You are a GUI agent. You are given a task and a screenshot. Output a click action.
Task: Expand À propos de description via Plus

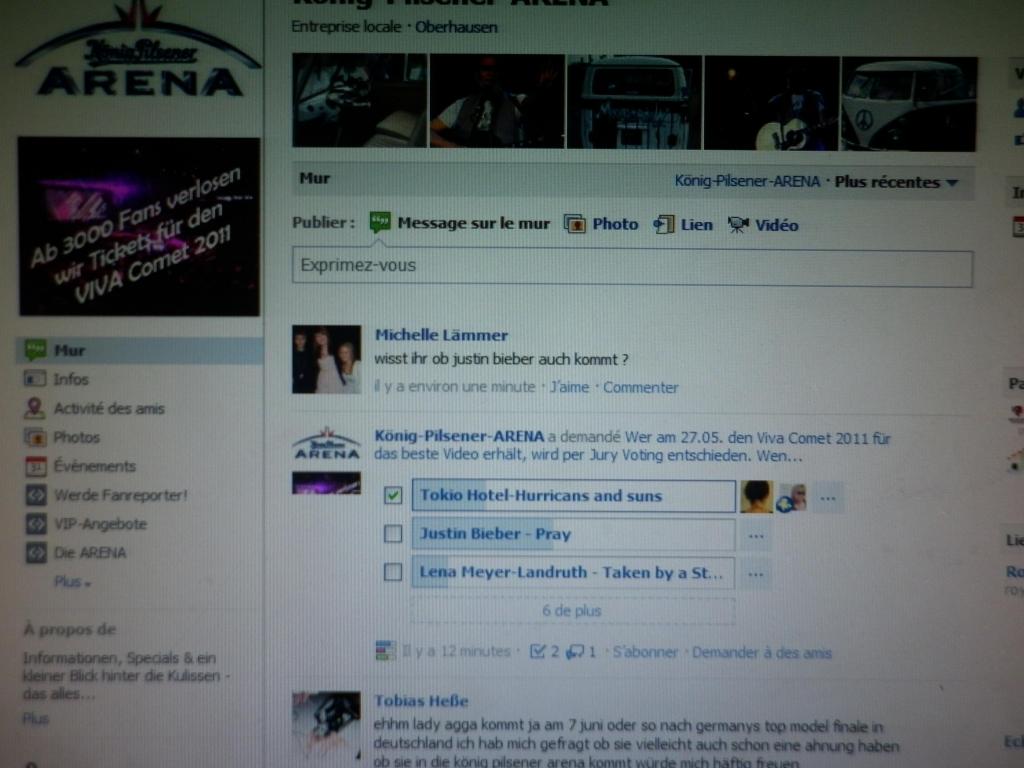(x=35, y=718)
